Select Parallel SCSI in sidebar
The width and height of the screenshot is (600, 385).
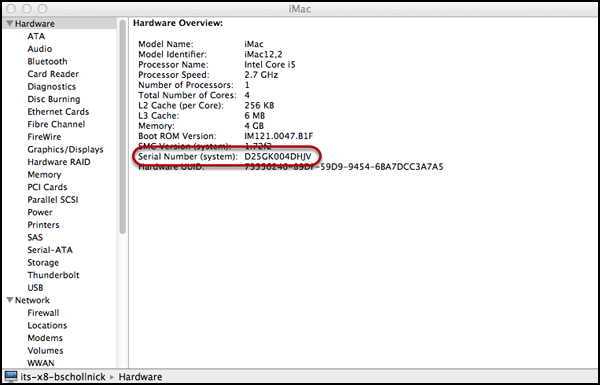(53, 200)
